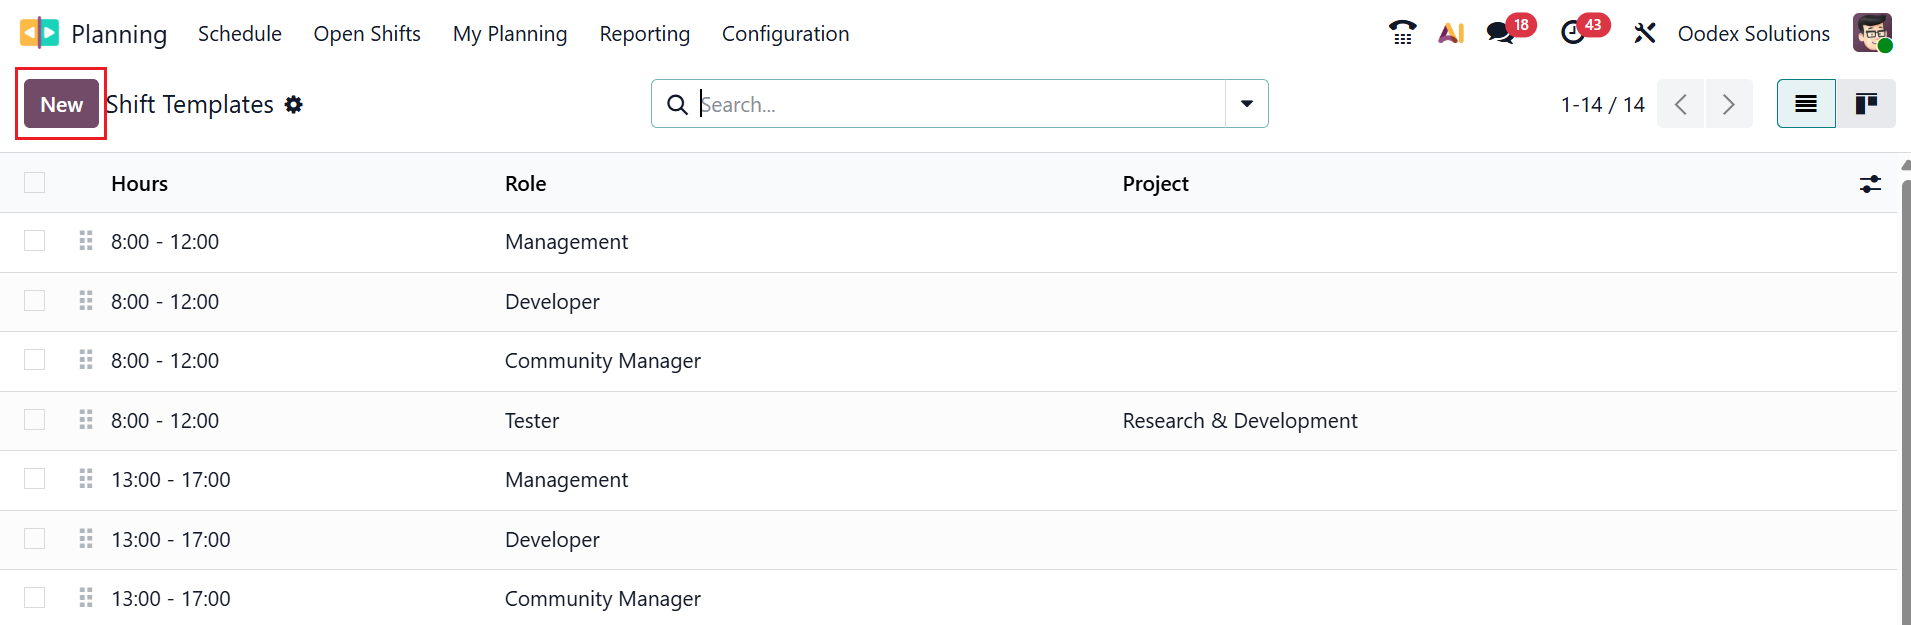
Task: Open the Reporting menu
Action: (x=644, y=34)
